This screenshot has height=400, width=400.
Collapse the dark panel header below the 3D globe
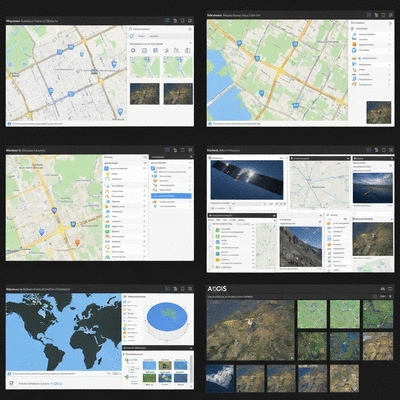pos(191,348)
